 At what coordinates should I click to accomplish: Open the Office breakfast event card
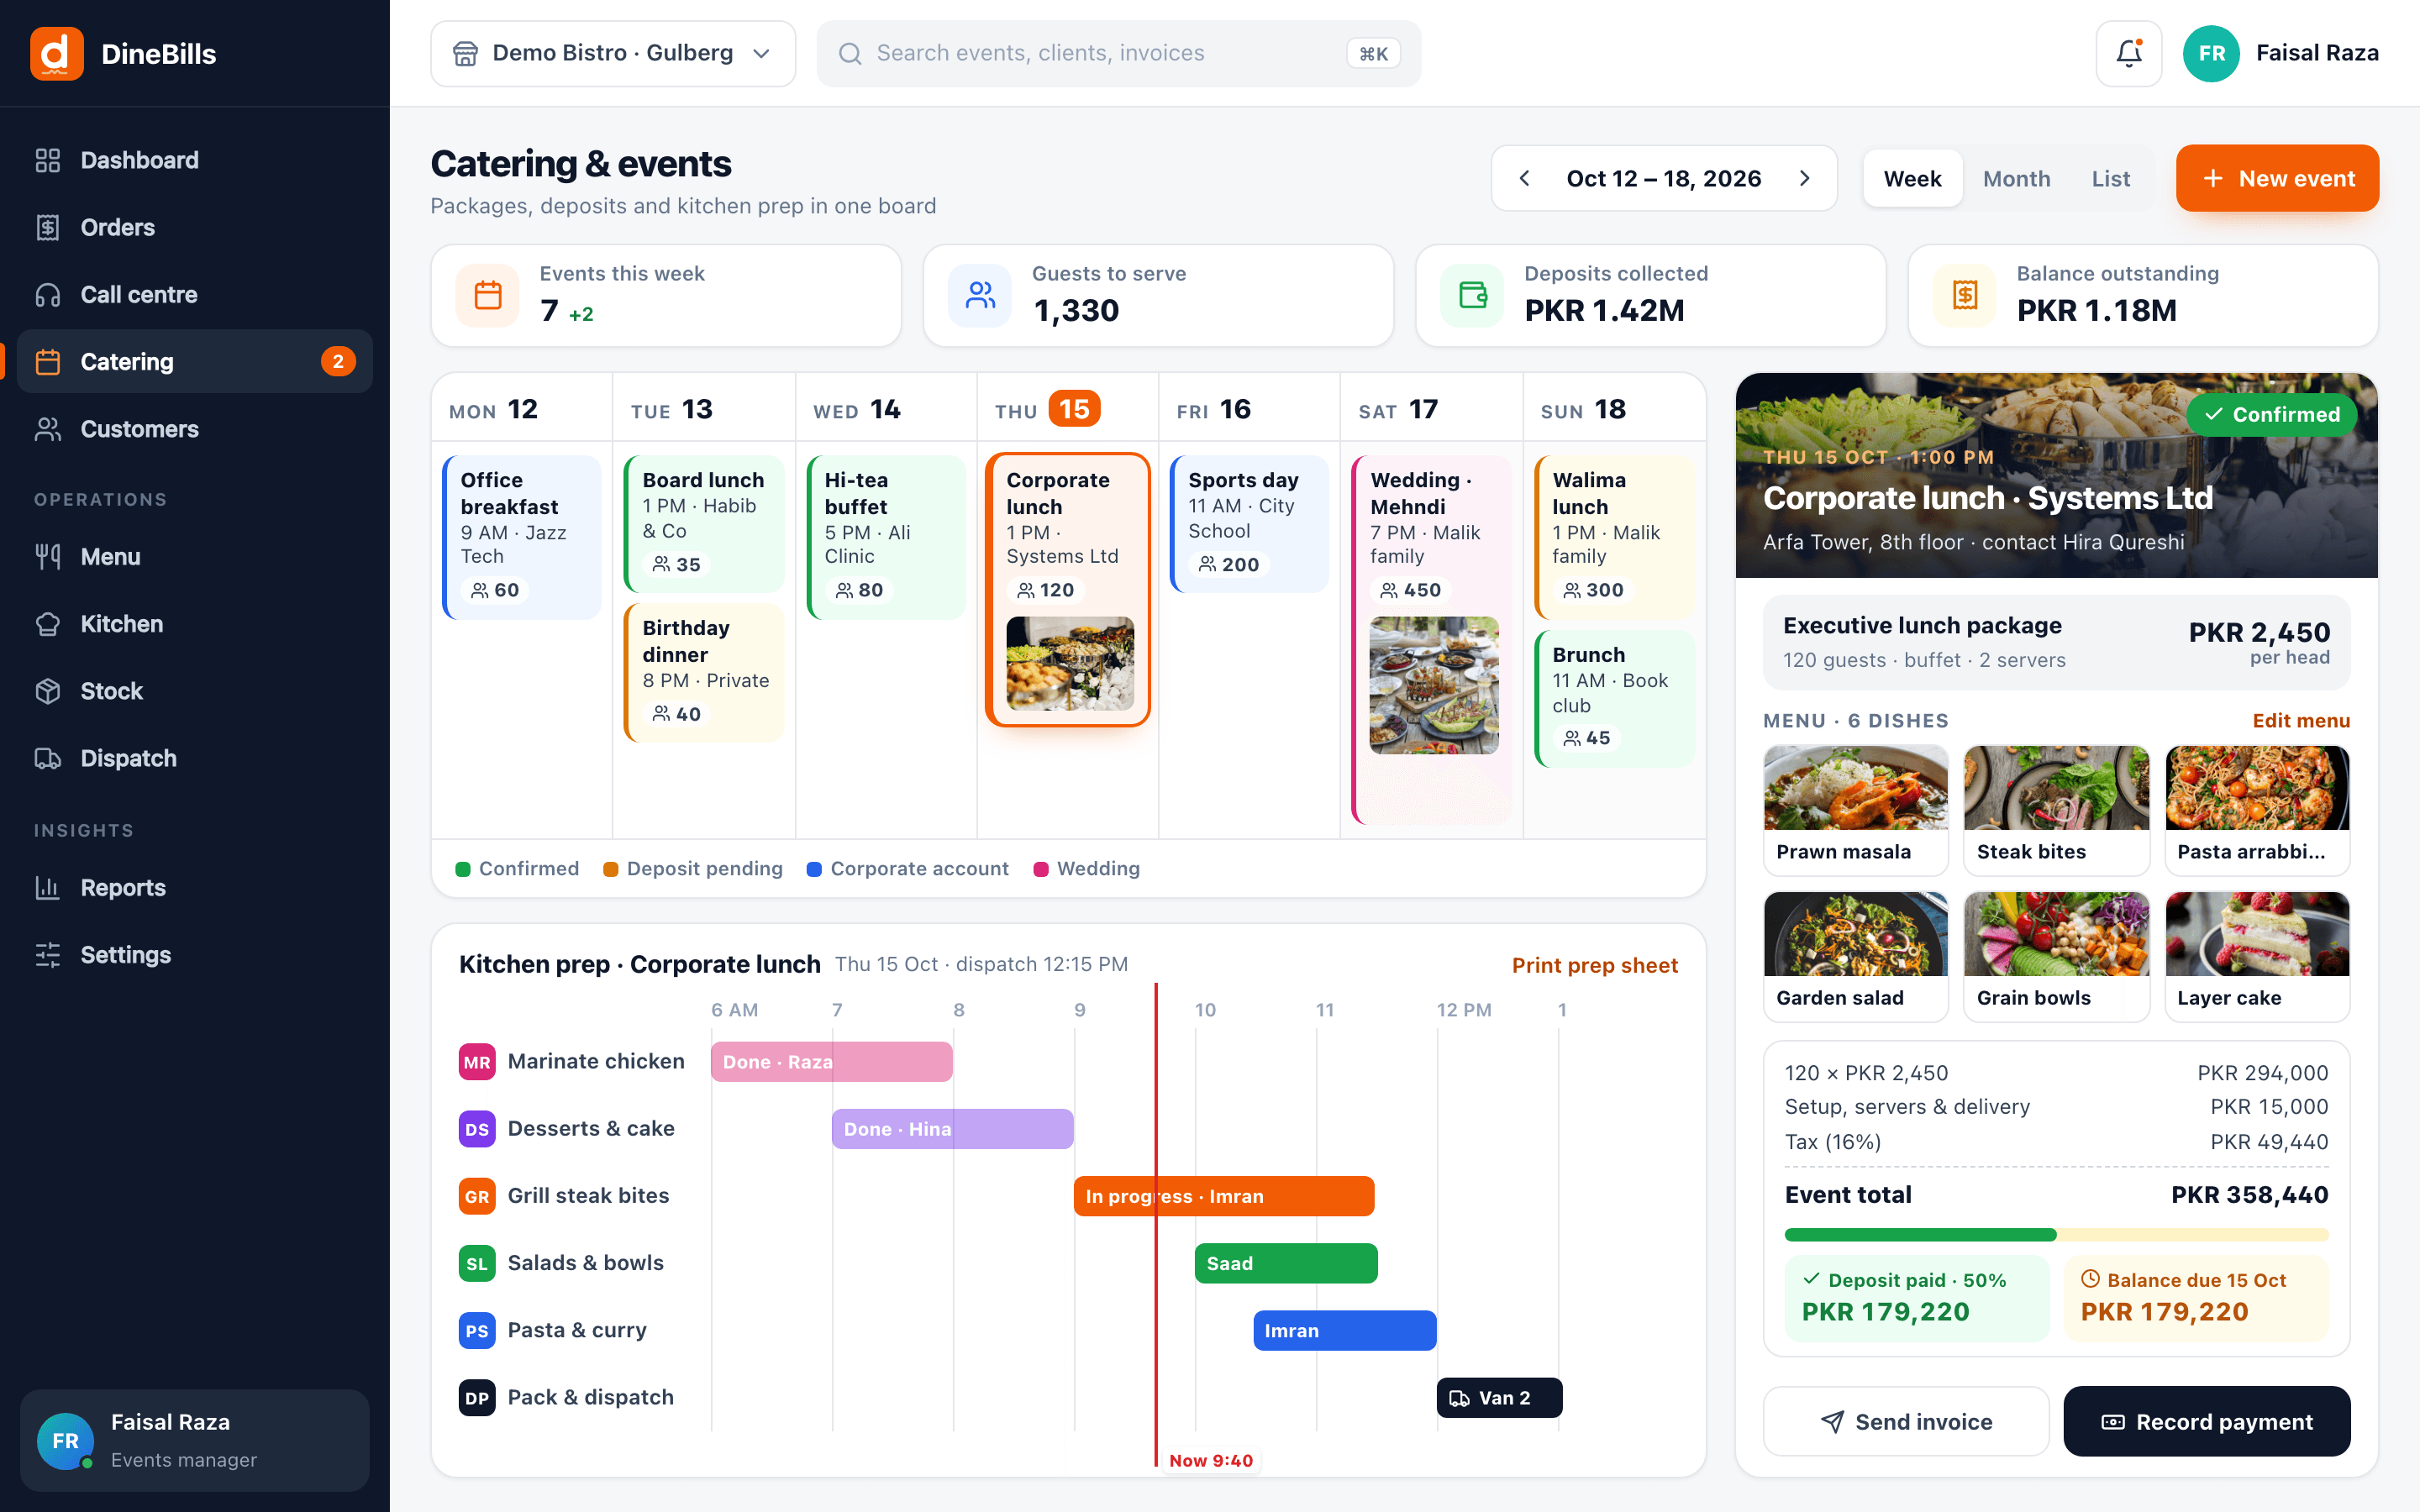pos(522,537)
